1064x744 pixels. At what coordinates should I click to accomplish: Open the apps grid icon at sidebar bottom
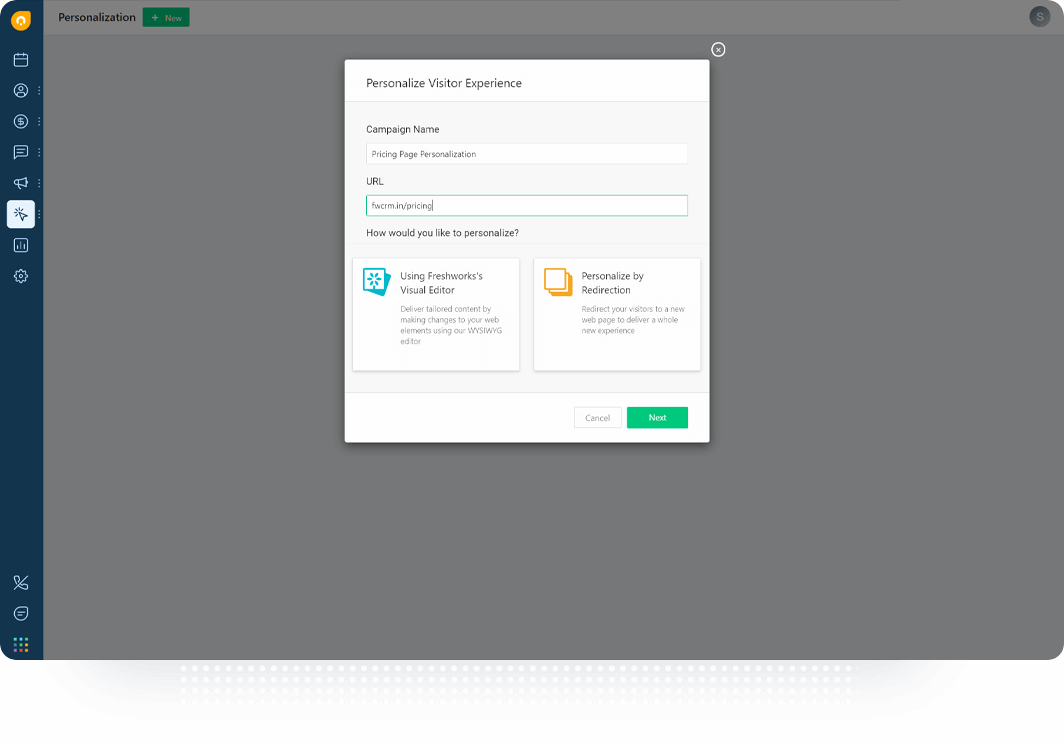pos(20,645)
